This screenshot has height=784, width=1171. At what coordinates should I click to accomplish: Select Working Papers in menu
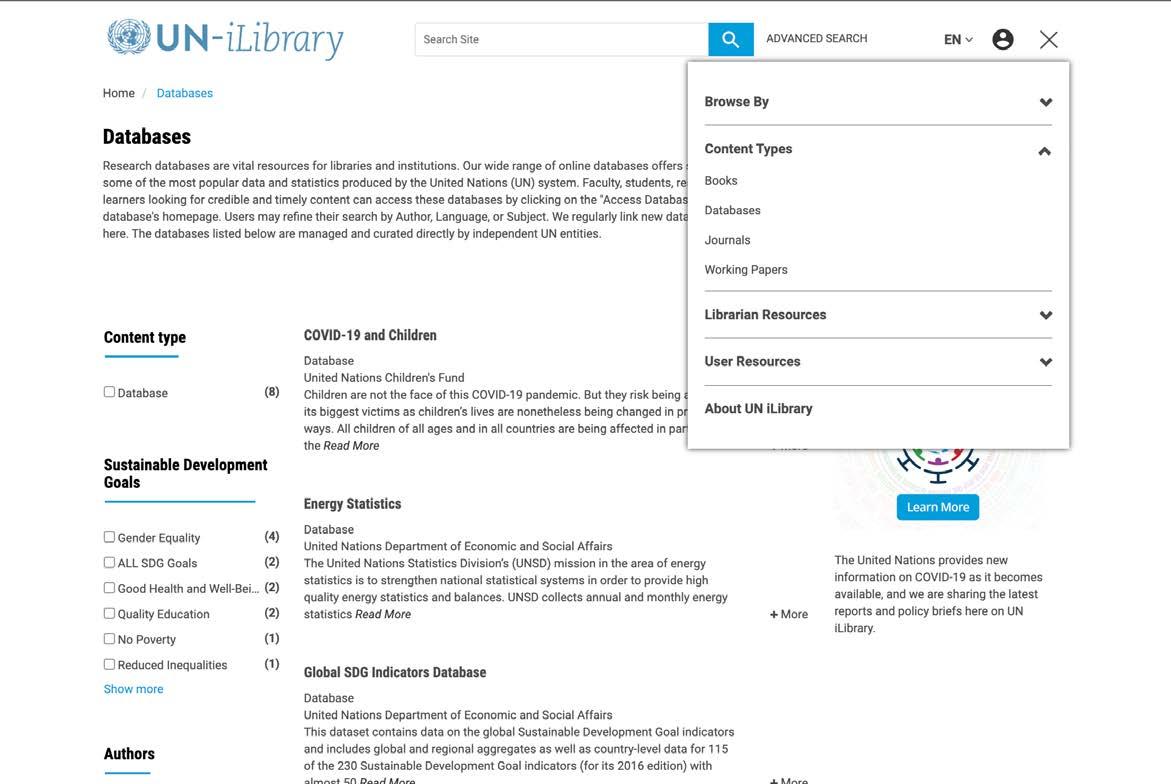click(x=745, y=270)
